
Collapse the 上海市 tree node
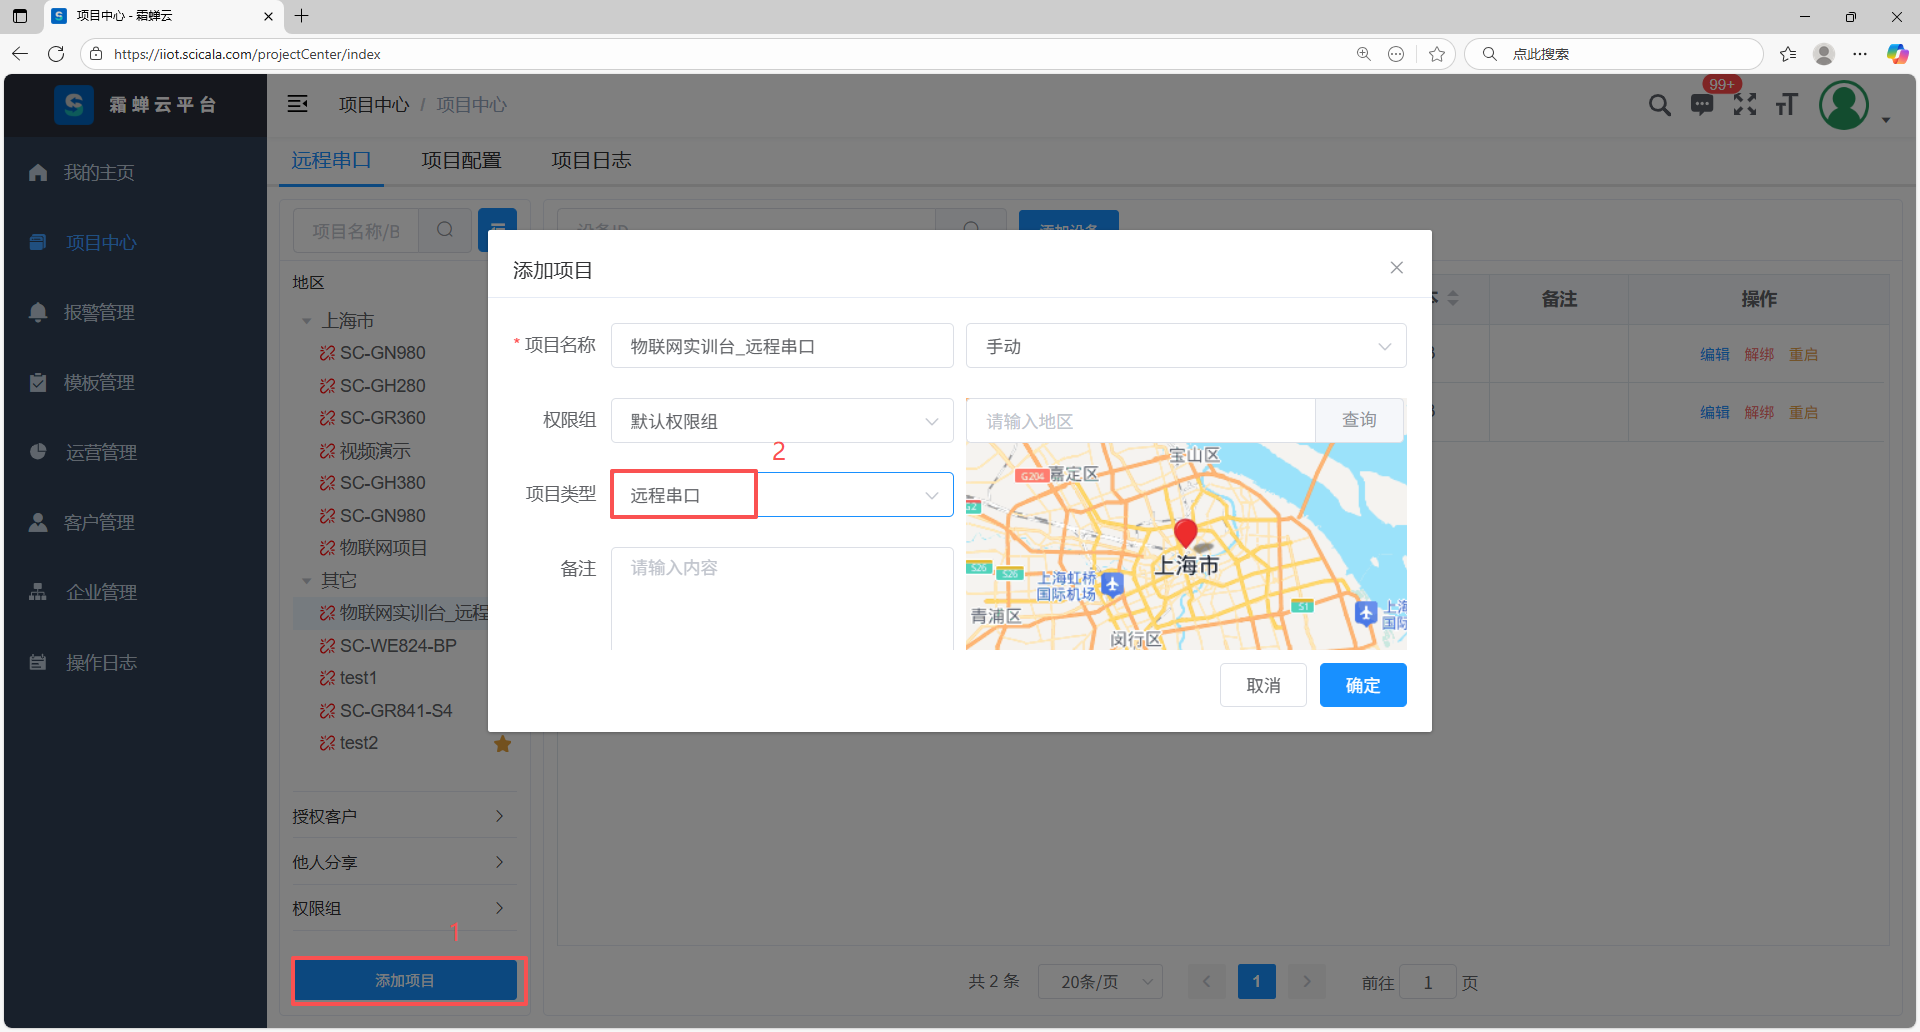tap(307, 321)
